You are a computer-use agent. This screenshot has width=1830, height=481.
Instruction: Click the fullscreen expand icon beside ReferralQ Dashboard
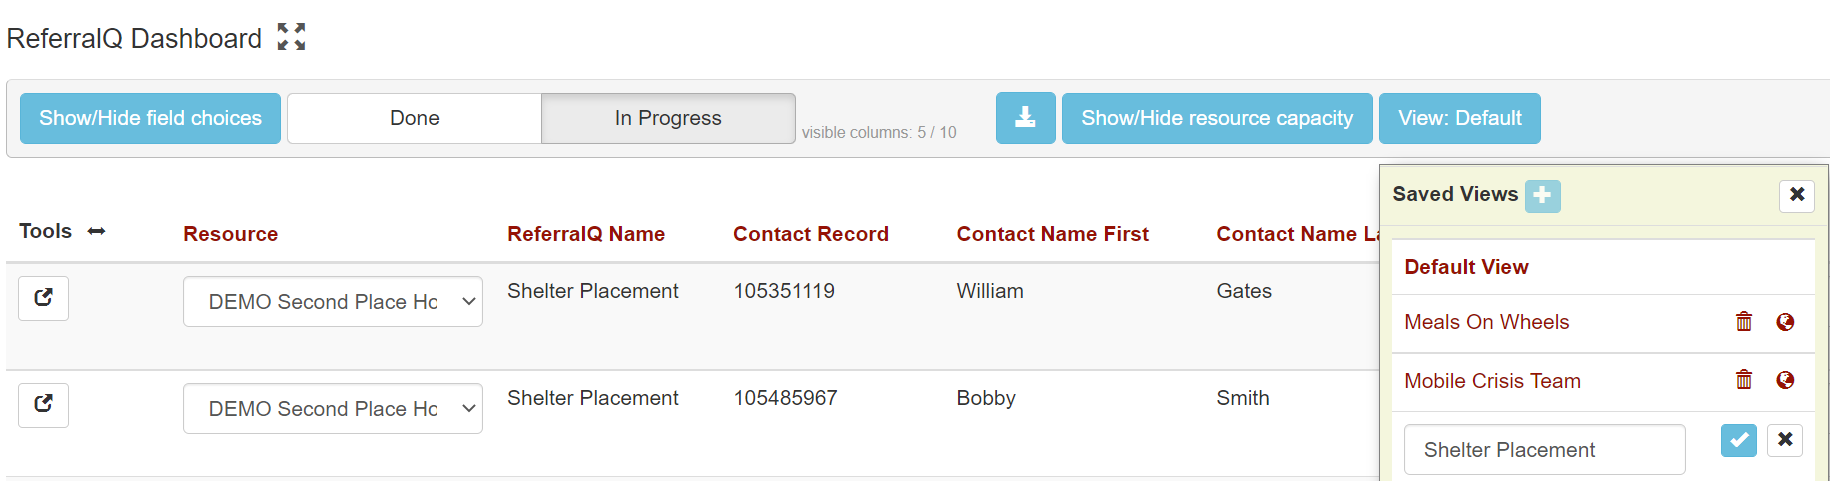291,37
